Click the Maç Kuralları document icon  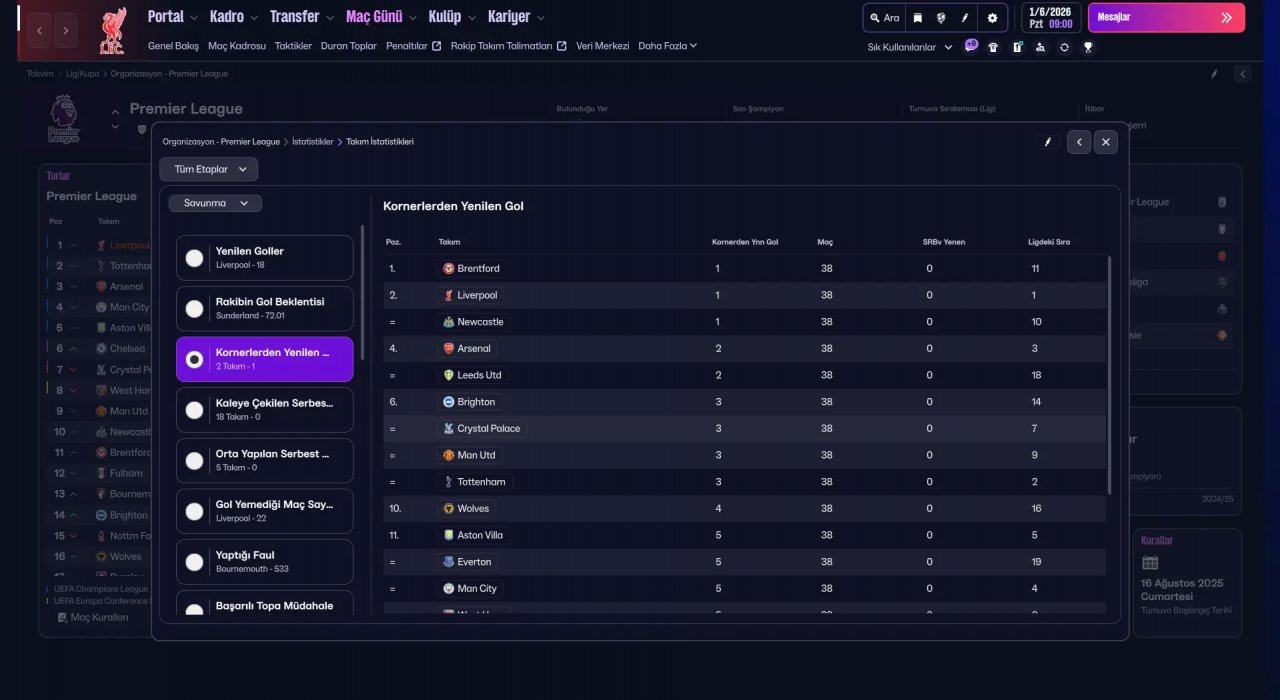pos(63,618)
